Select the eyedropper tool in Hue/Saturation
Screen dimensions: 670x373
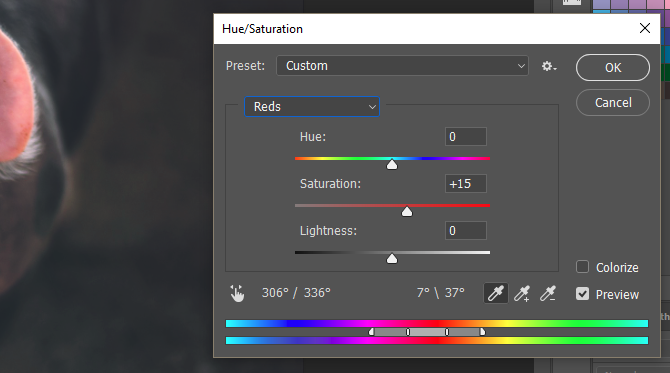(496, 293)
